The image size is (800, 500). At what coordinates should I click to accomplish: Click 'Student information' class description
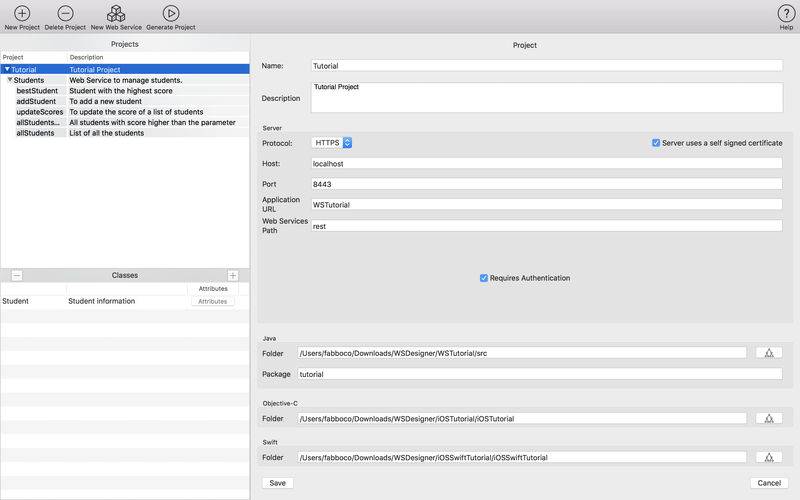(102, 301)
